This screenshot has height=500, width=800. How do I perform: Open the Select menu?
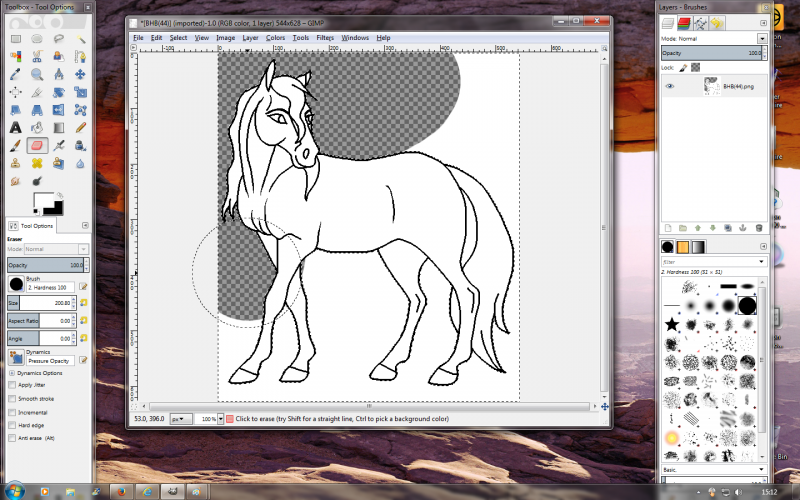[x=178, y=38]
